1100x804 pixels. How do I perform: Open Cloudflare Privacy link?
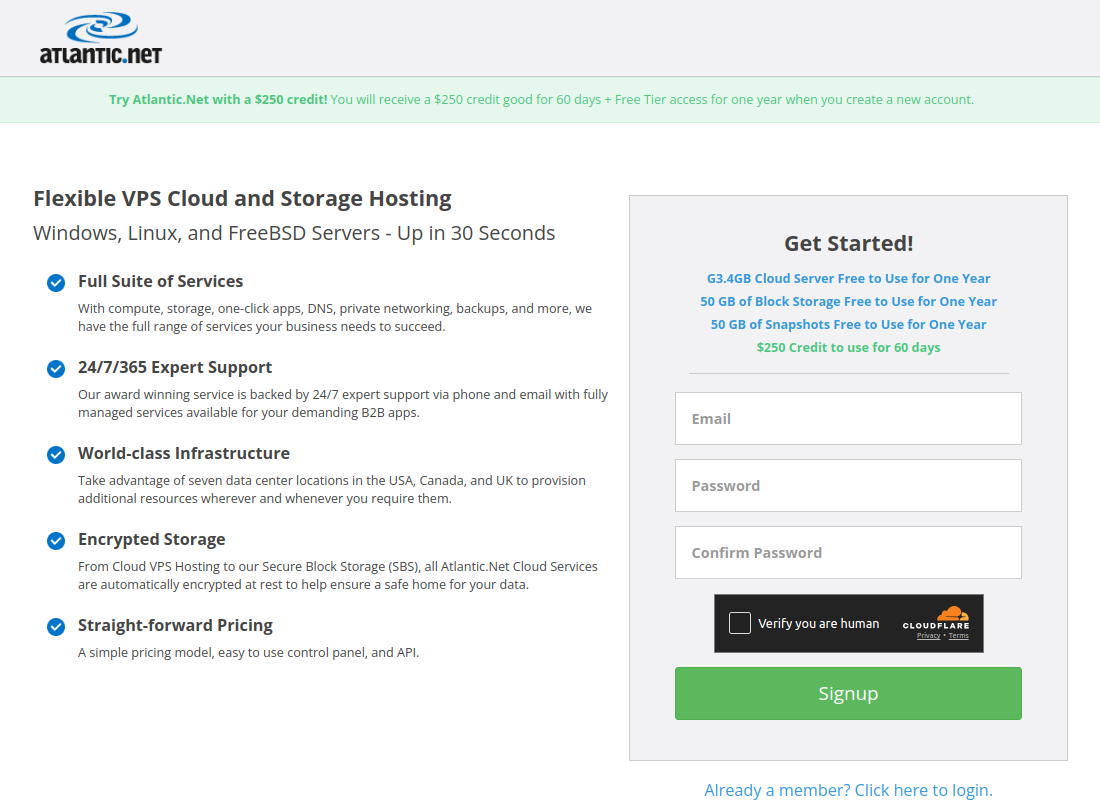[x=928, y=636]
